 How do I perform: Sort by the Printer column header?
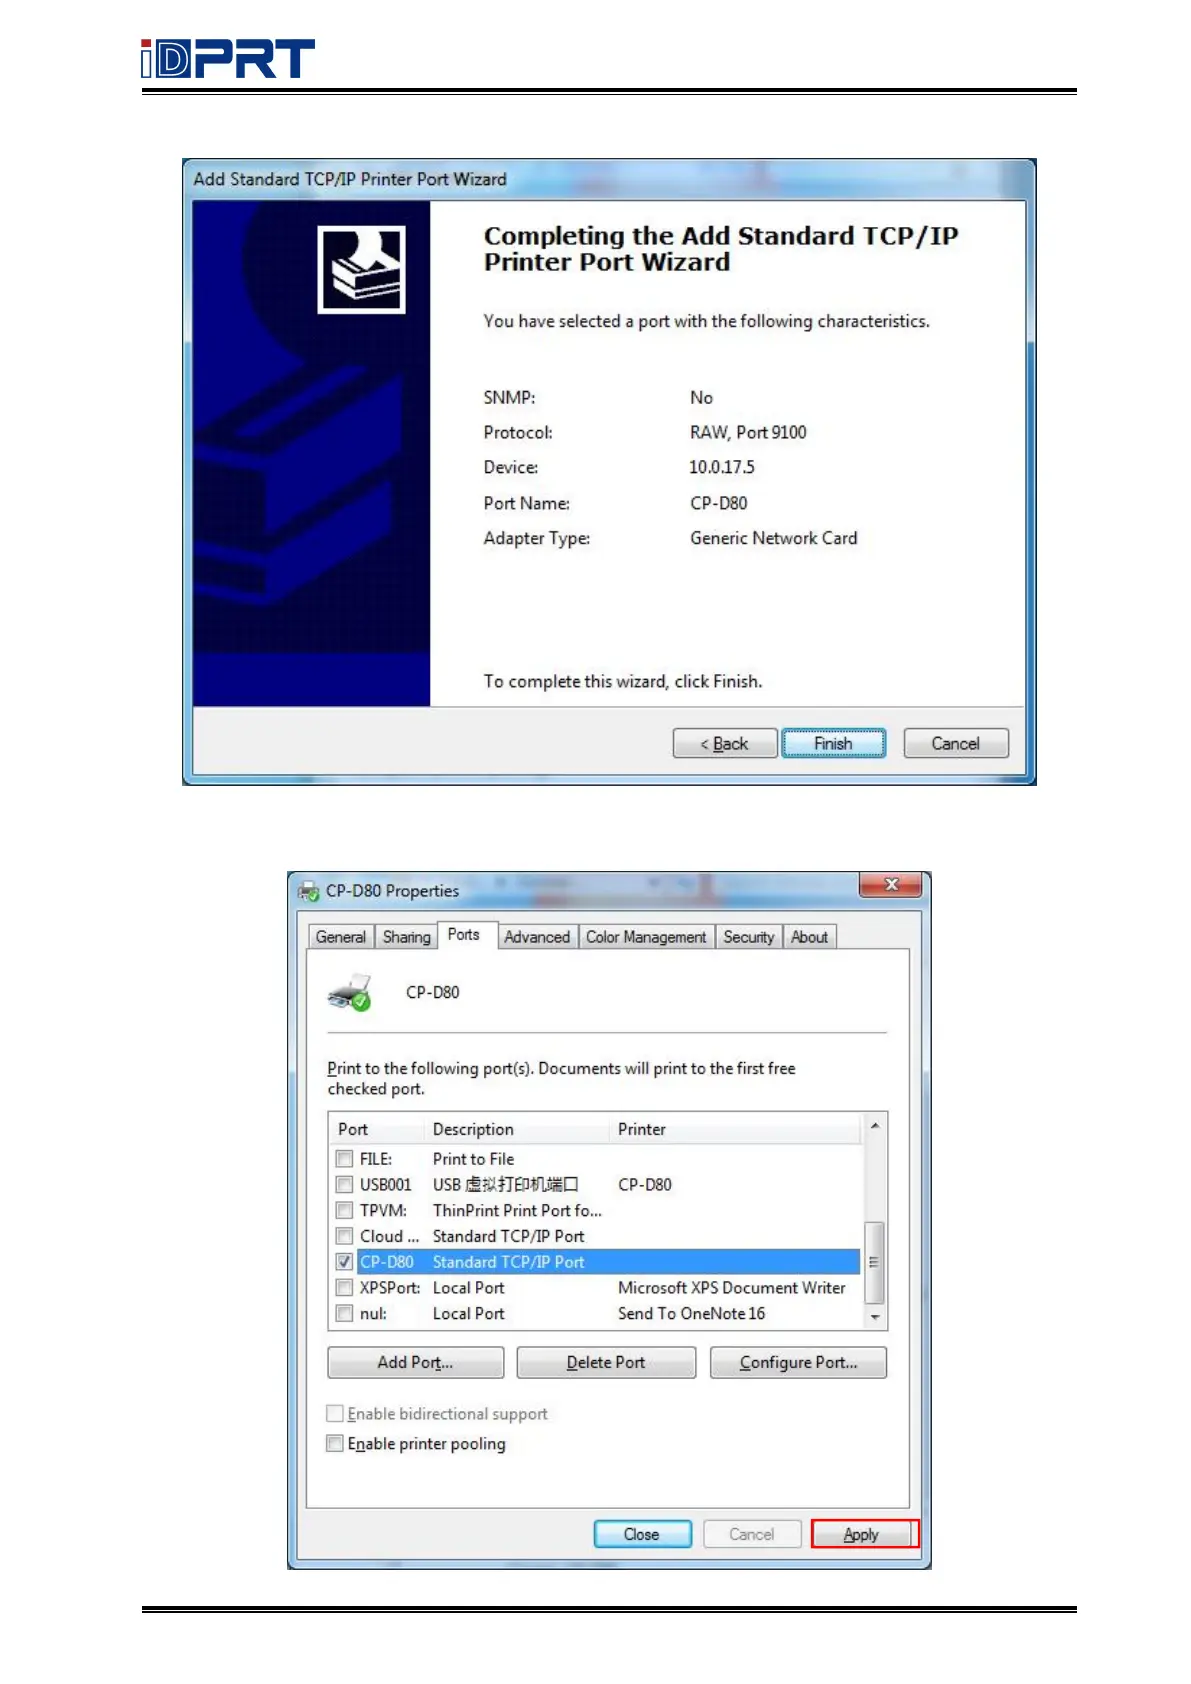[735, 1130]
